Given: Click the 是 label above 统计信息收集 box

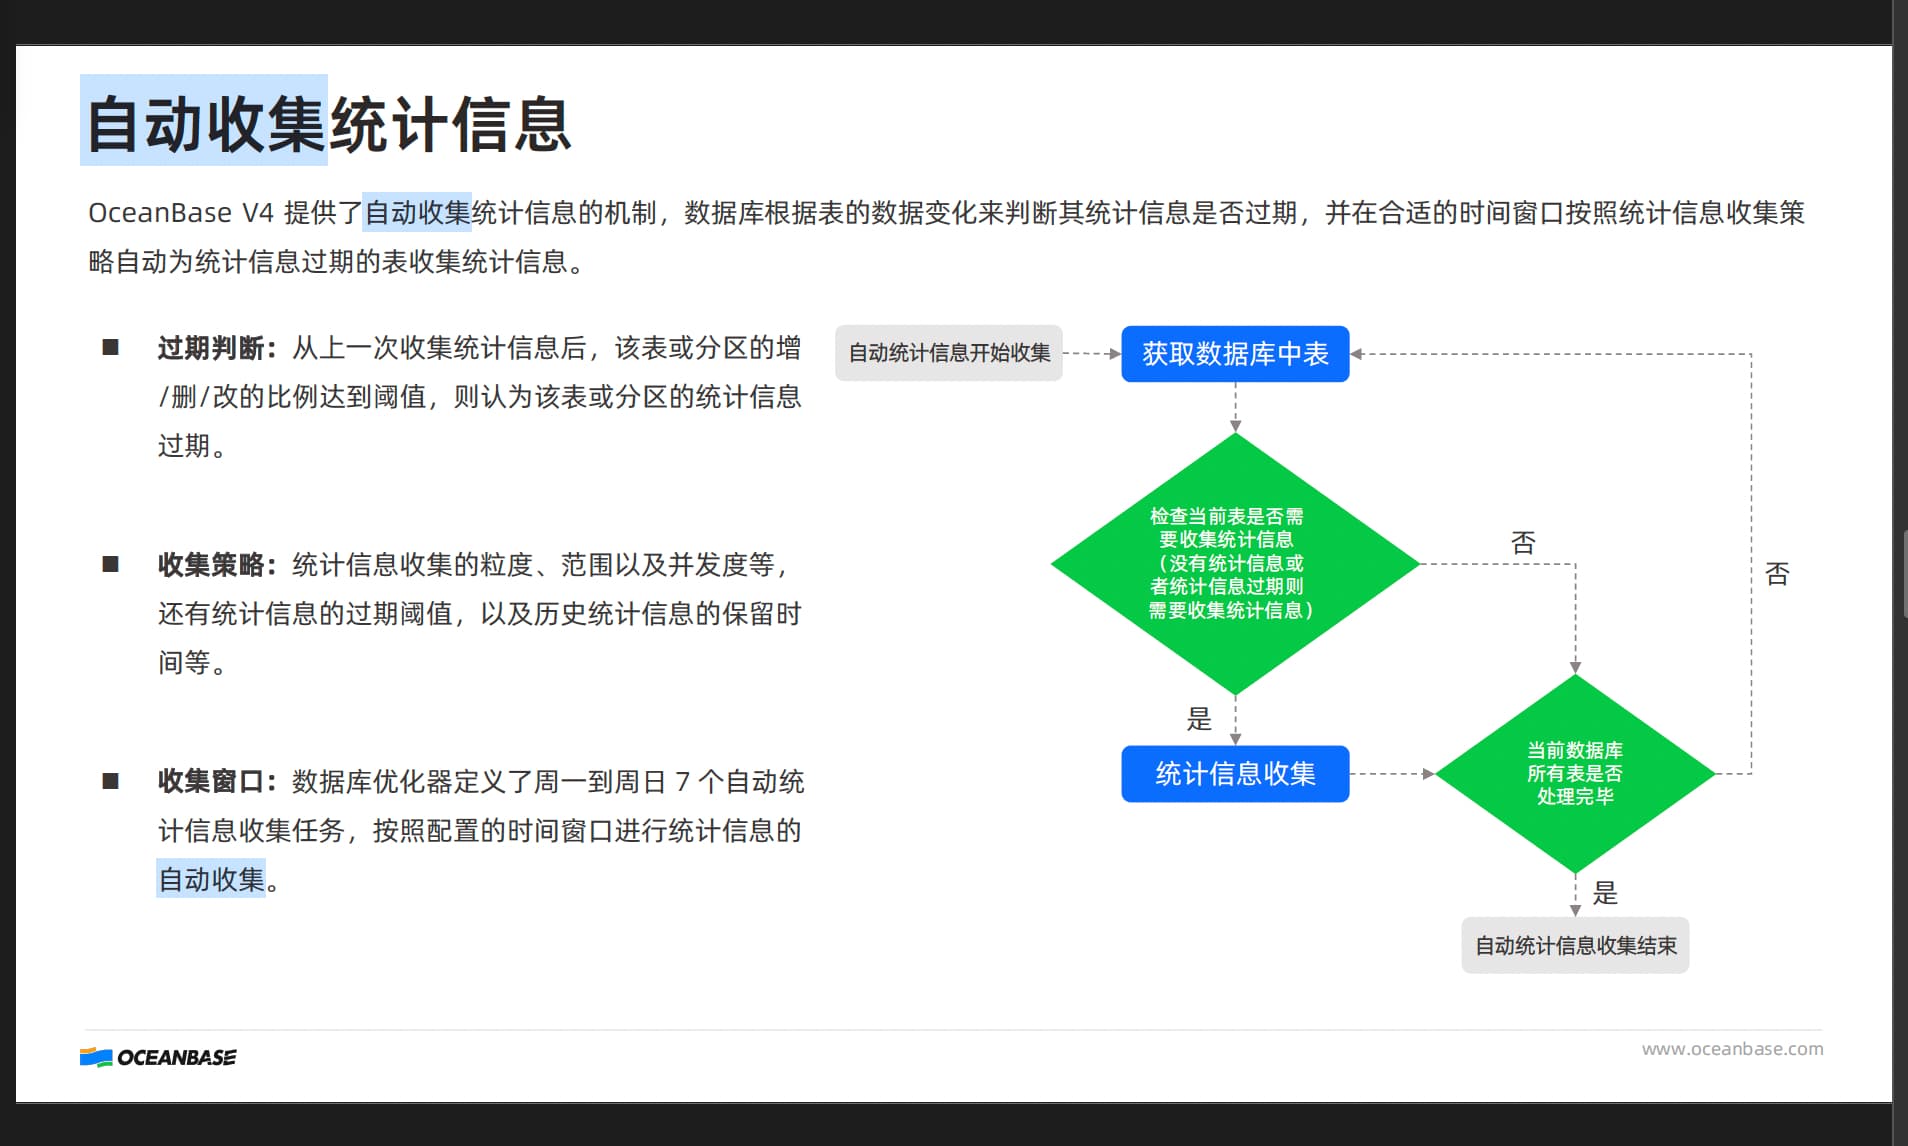Looking at the screenshot, I should 1199,718.
